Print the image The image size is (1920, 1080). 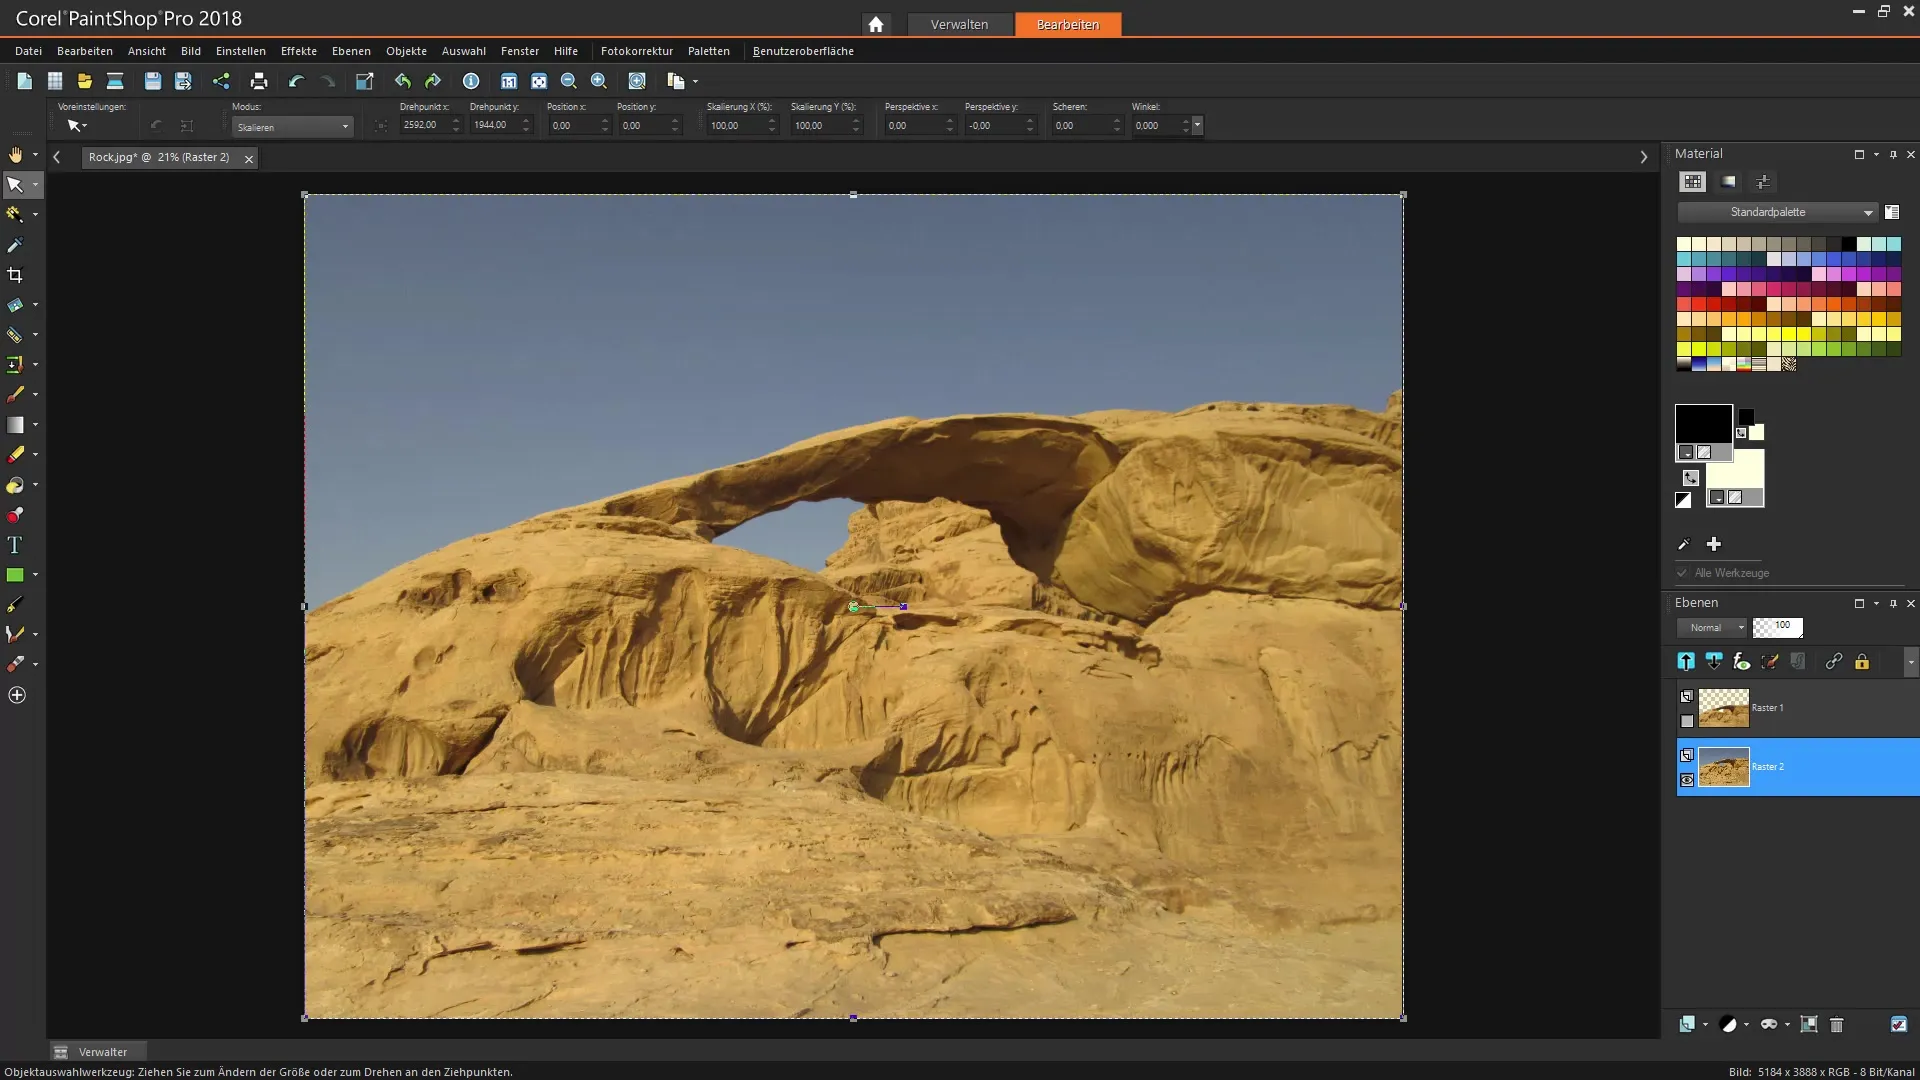pyautogui.click(x=259, y=81)
